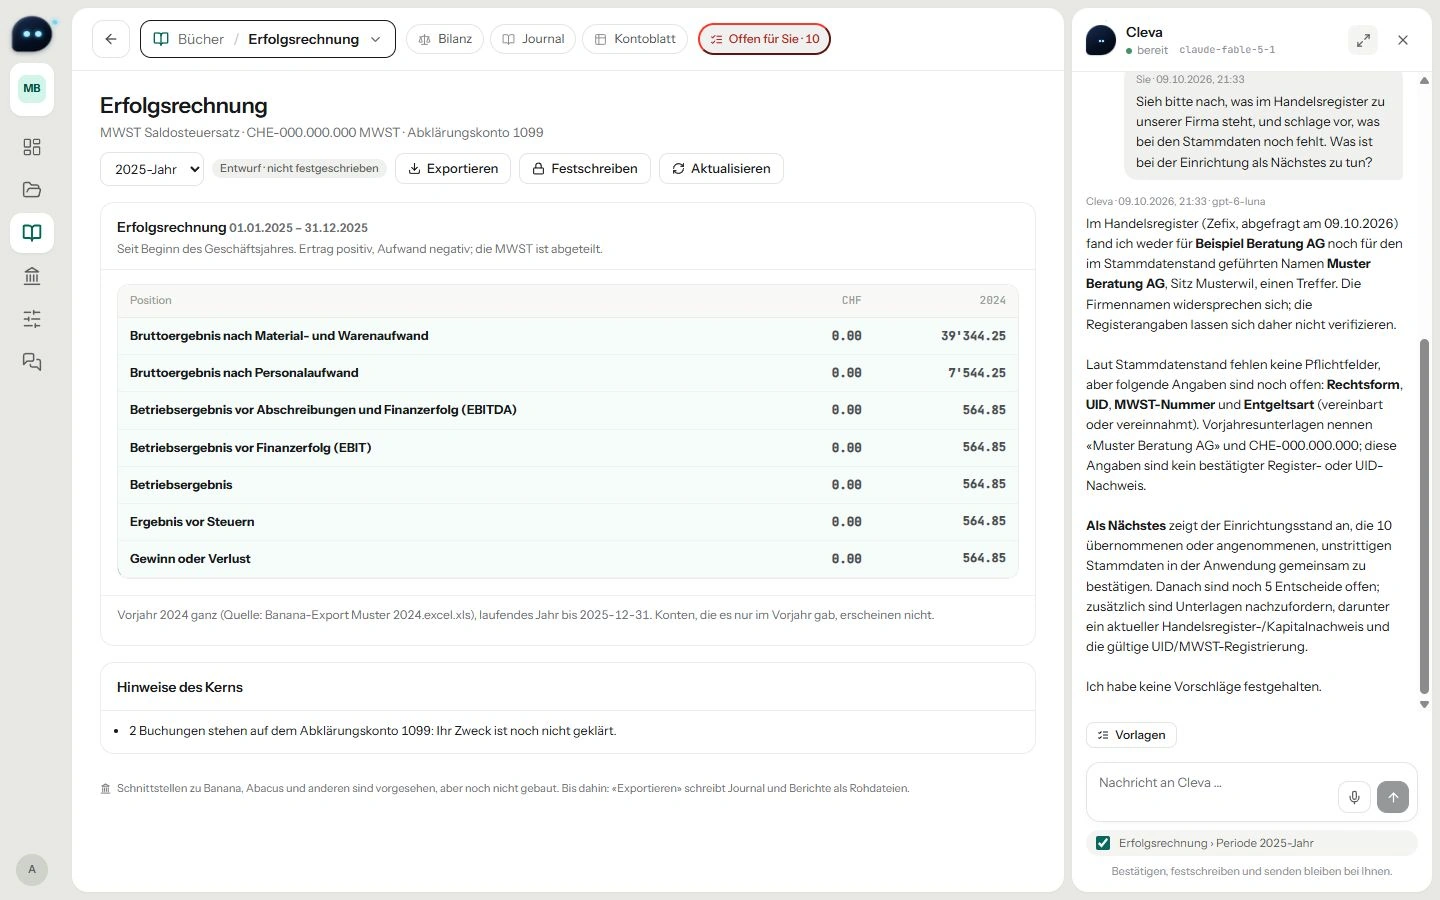
Task: Click the Entwurf nicht festgeschrieben status badge
Action: [299, 169]
